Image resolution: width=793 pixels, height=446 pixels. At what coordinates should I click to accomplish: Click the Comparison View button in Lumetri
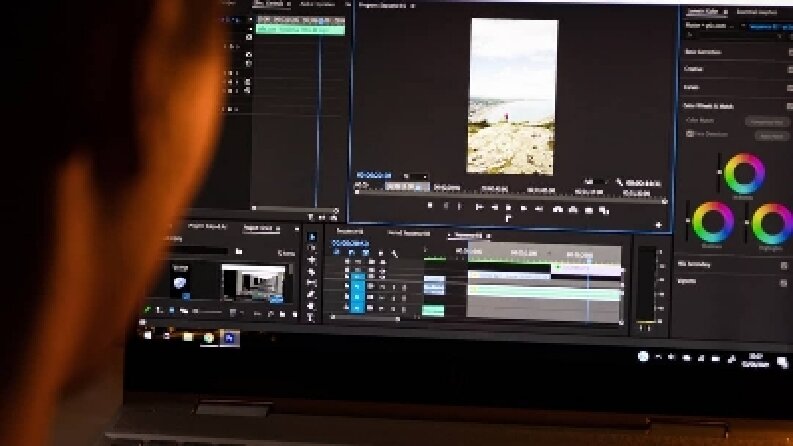[x=767, y=122]
